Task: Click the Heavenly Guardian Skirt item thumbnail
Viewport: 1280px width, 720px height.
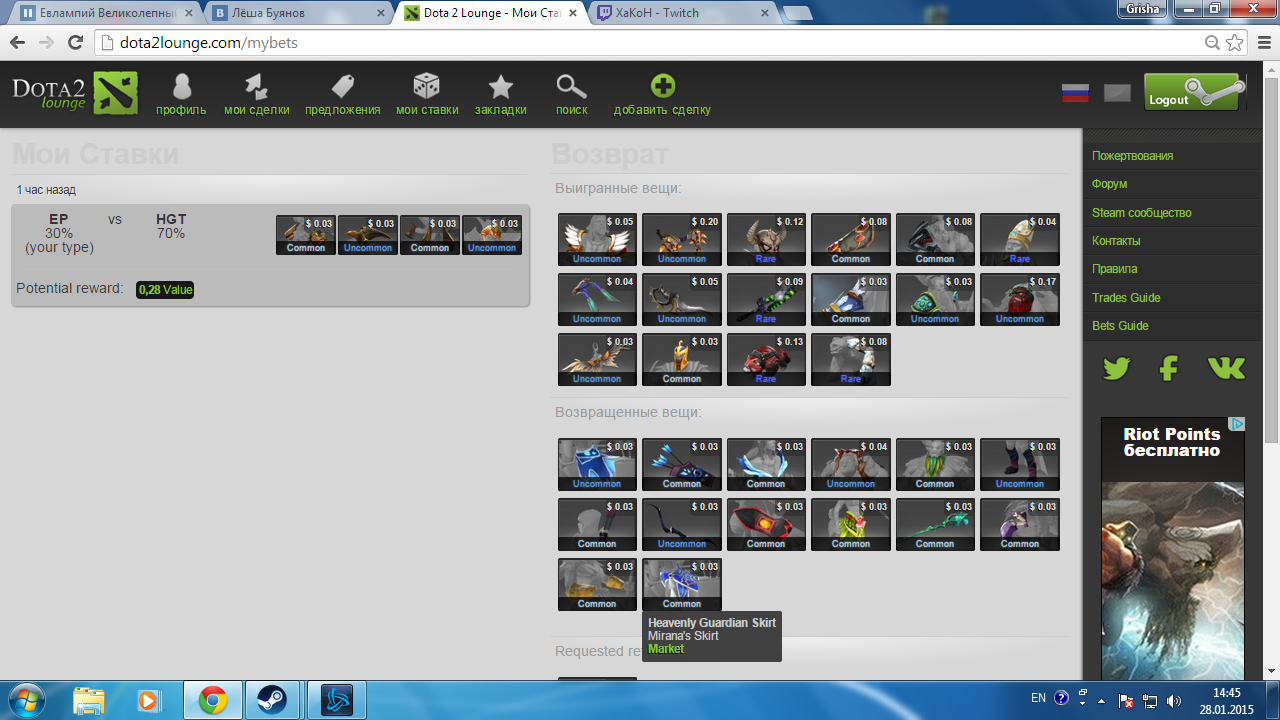Action: [x=681, y=584]
